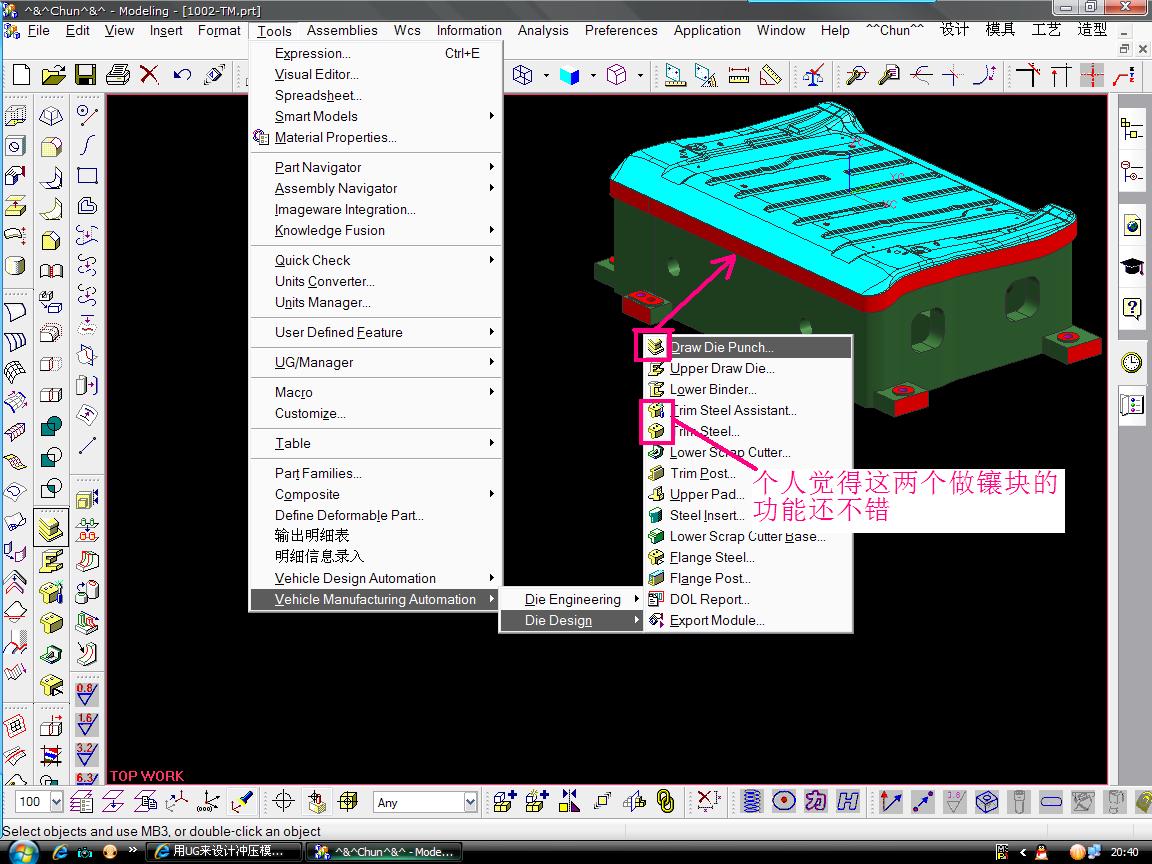The height and width of the screenshot is (864, 1152).
Task: Choose Customize from Tools menu
Action: coord(376,413)
